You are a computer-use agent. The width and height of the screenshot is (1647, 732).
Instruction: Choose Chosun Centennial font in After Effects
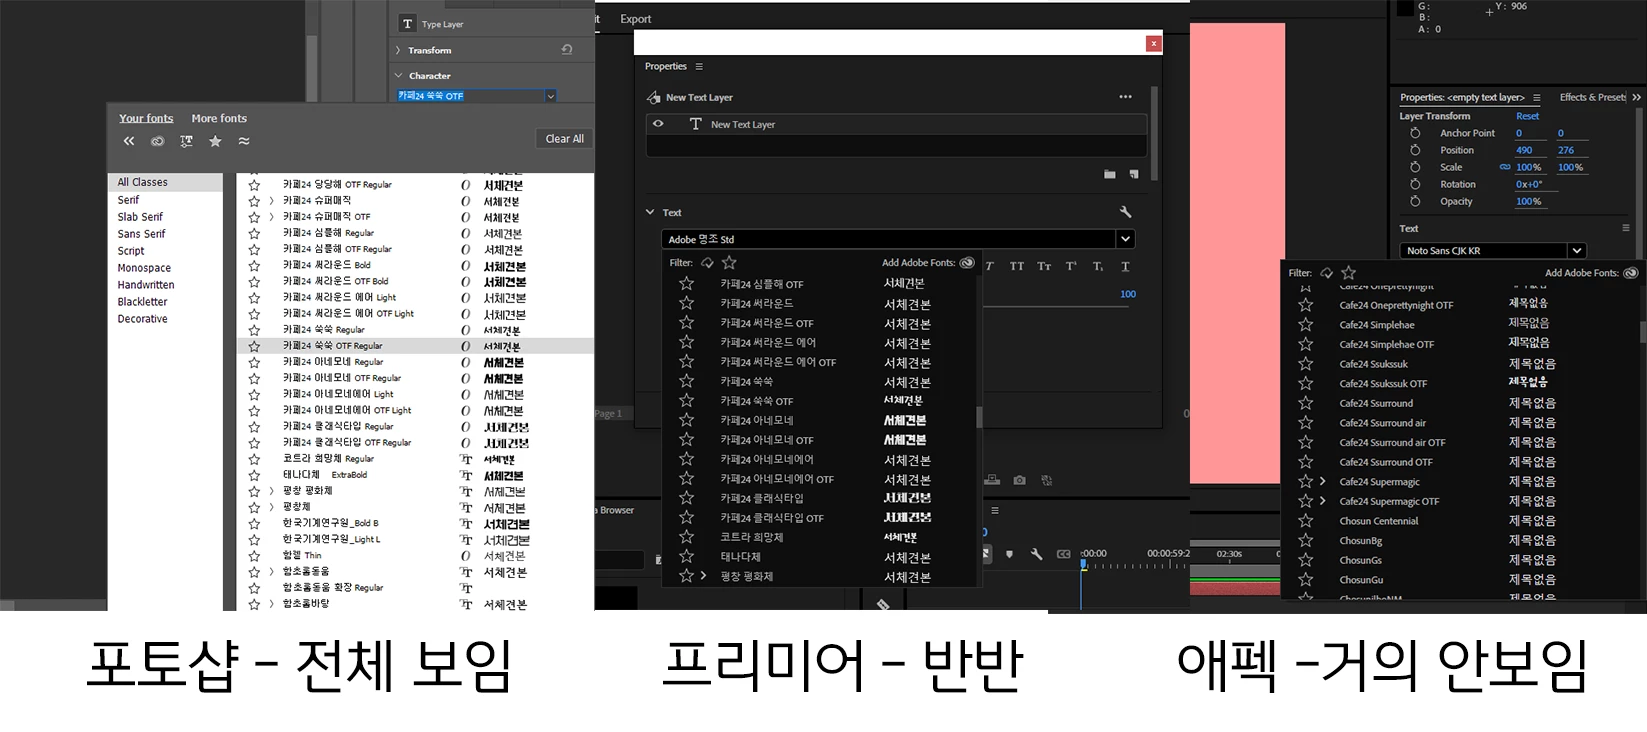pyautogui.click(x=1379, y=521)
